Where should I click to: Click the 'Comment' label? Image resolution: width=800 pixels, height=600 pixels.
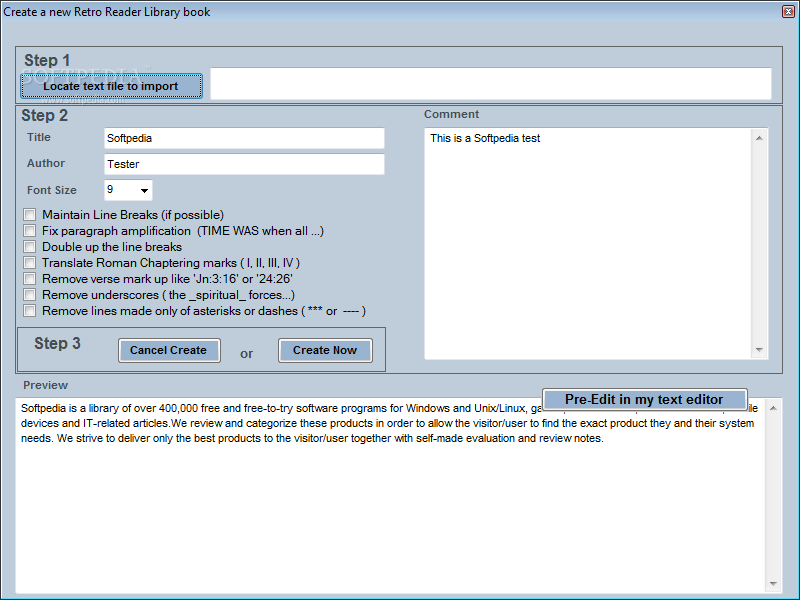[x=452, y=114]
